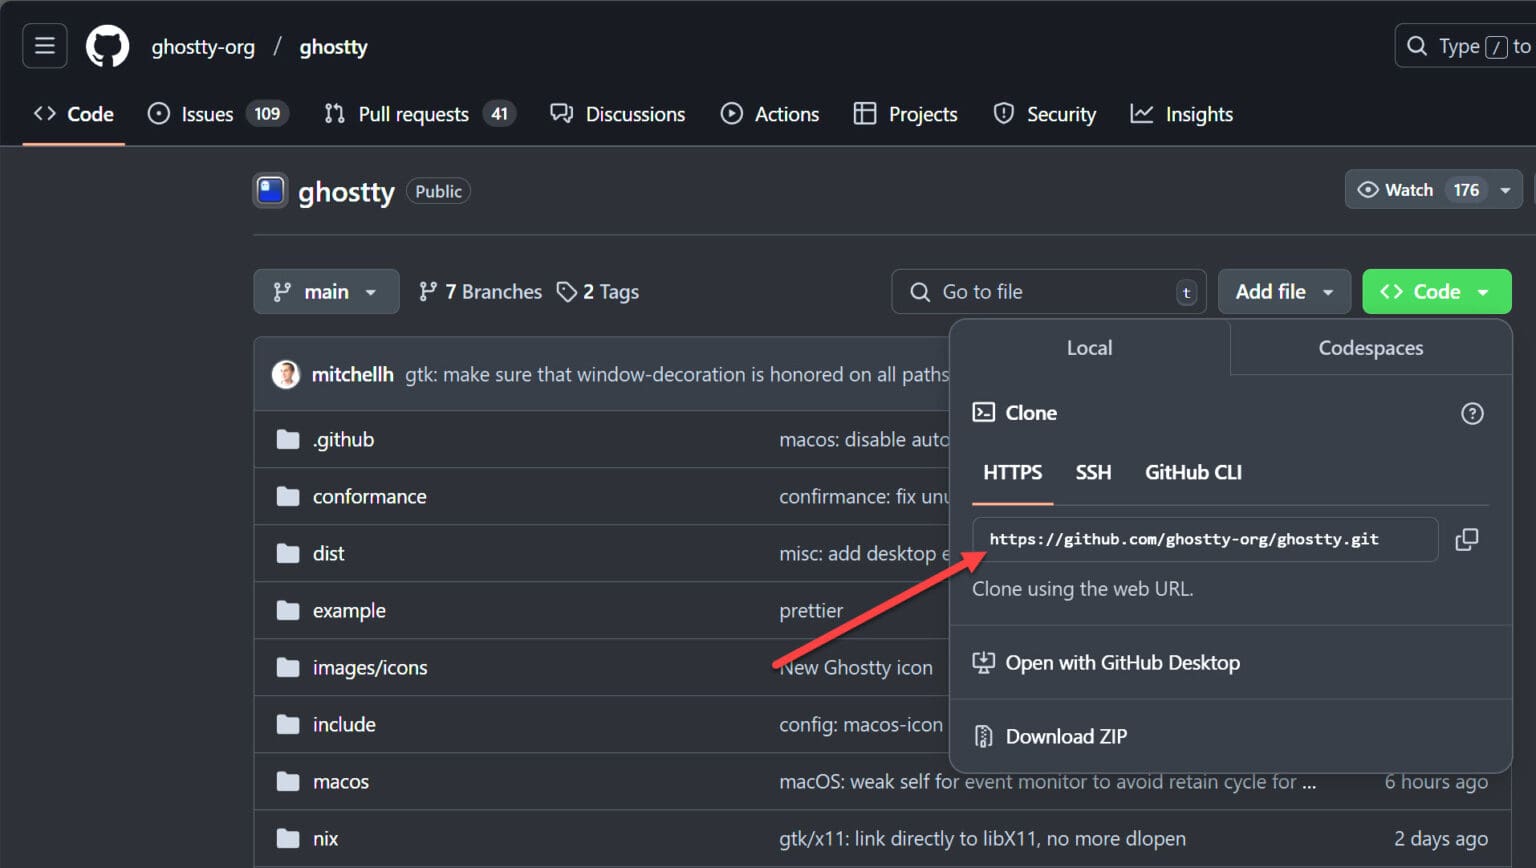The width and height of the screenshot is (1536, 868).
Task: Open the ghostty-org organization link
Action: click(203, 46)
